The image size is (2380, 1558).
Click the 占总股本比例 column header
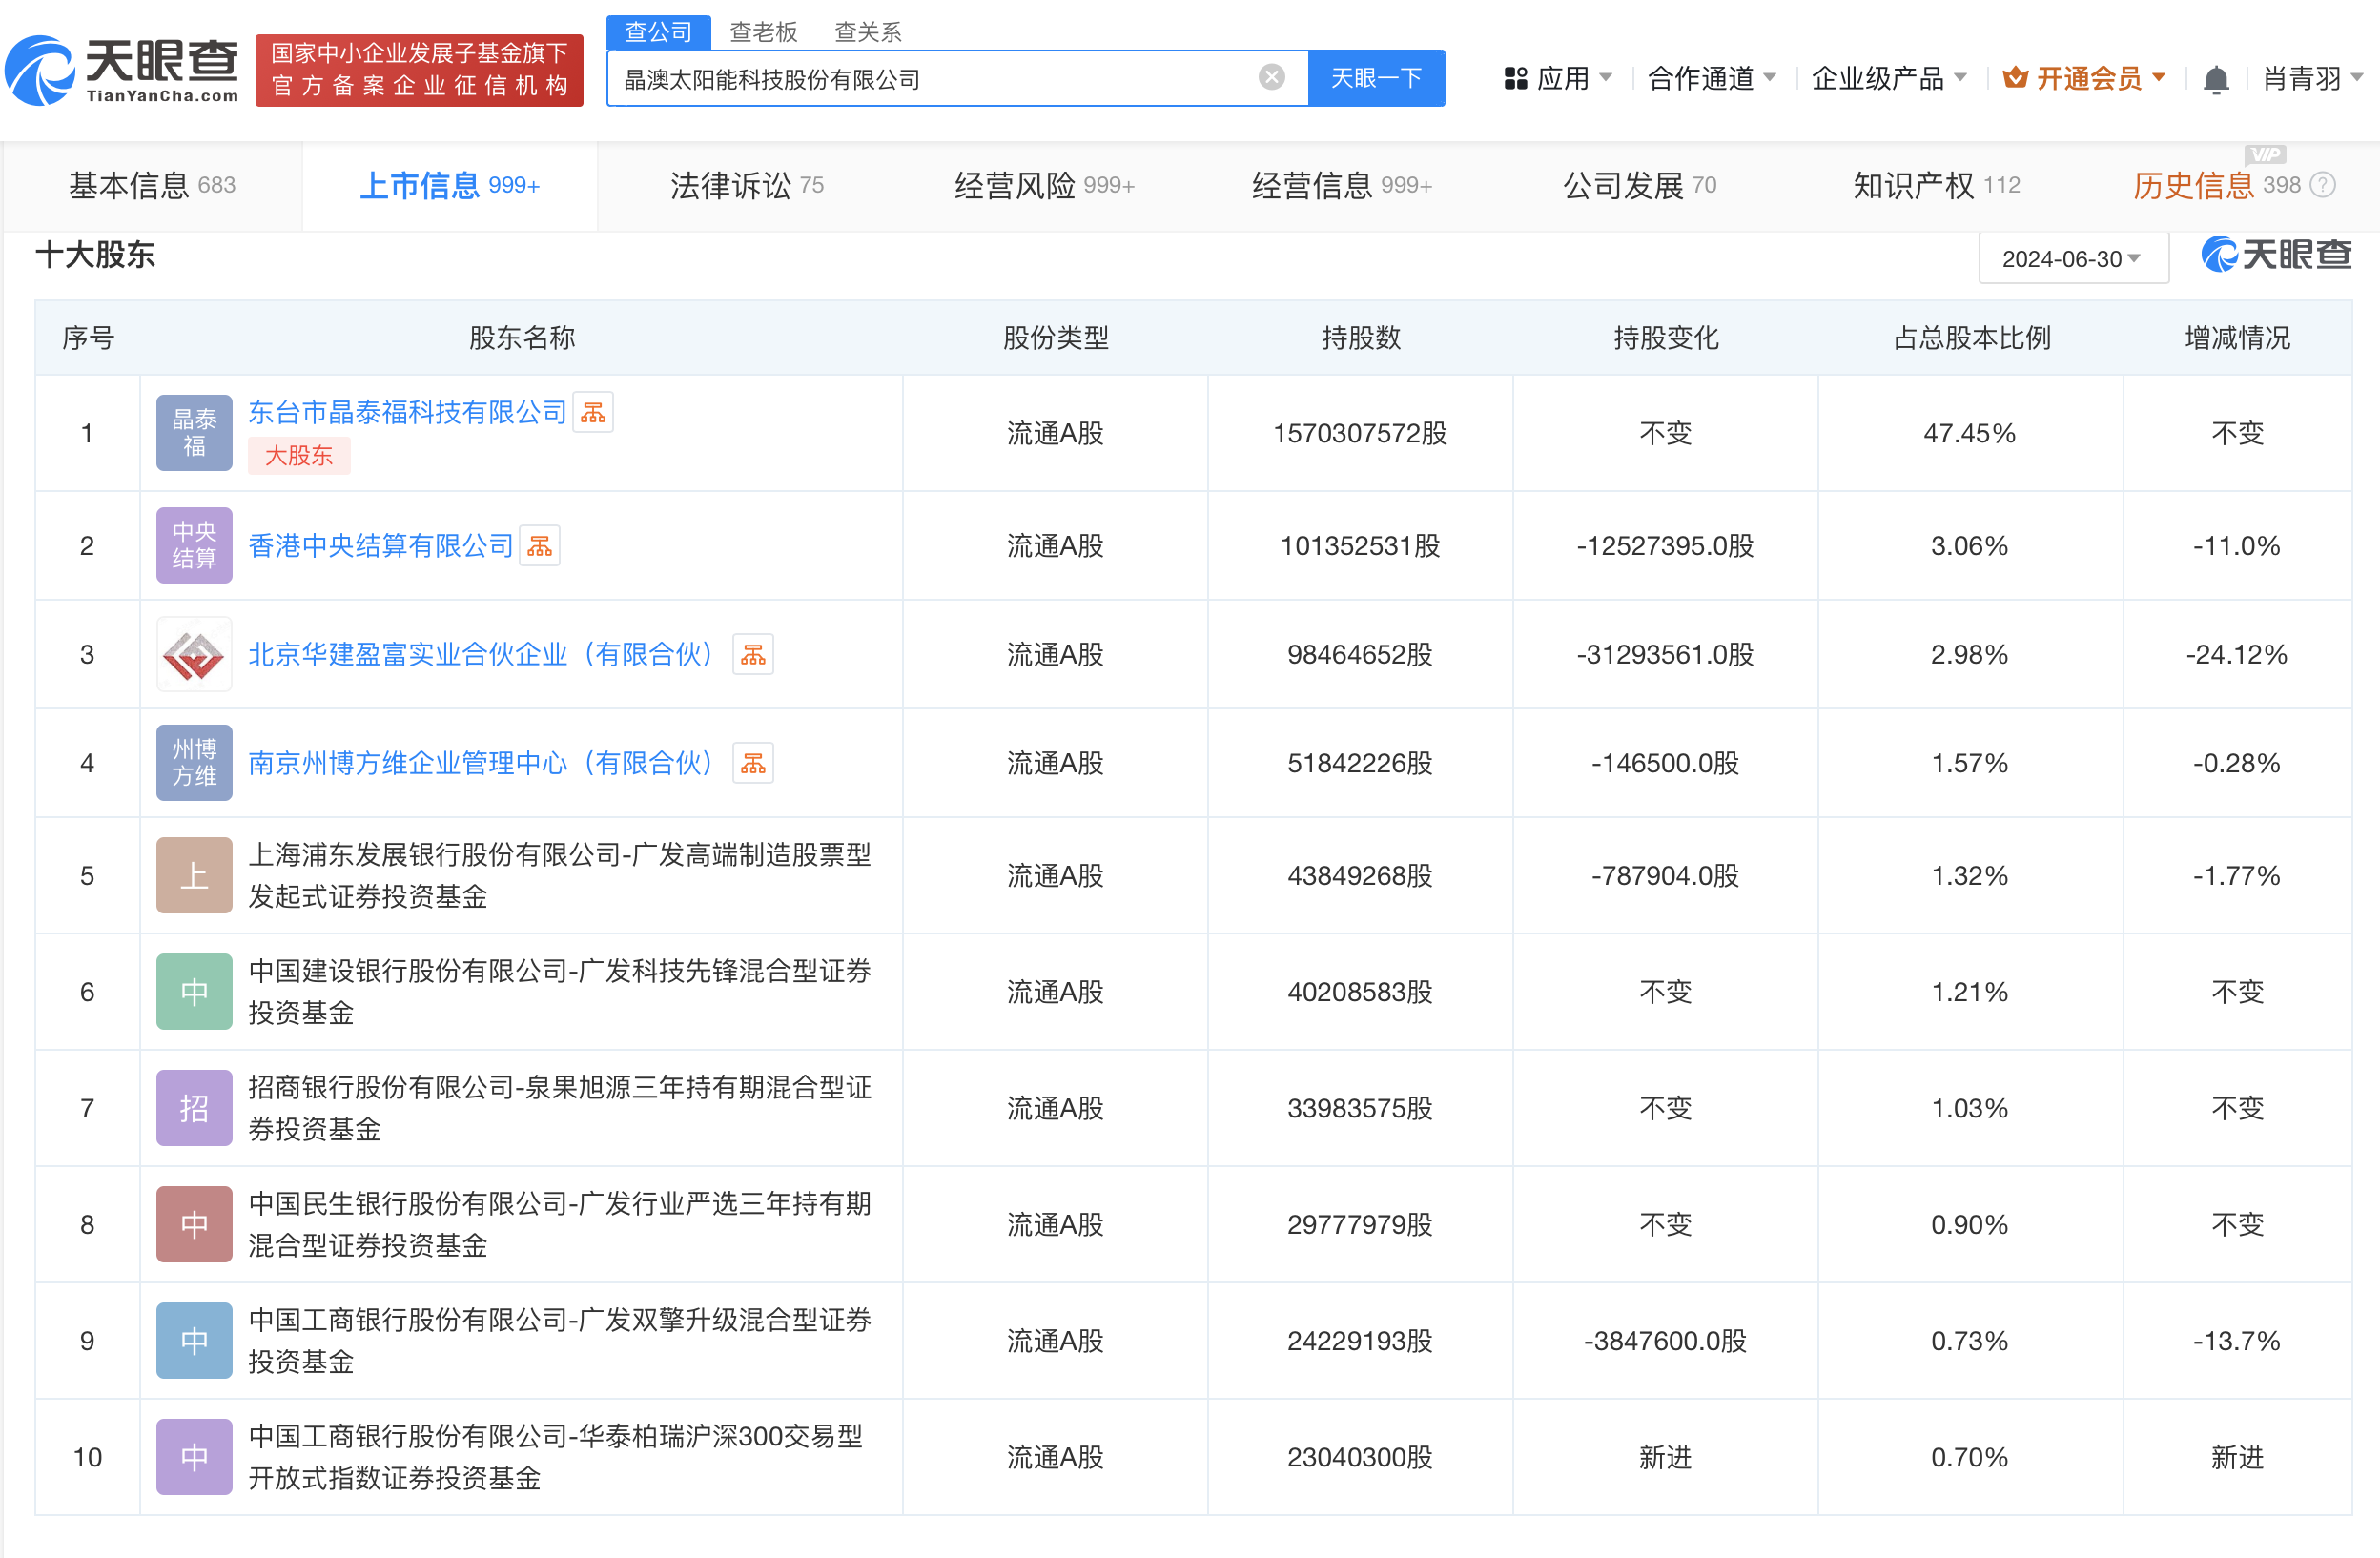tap(1971, 338)
